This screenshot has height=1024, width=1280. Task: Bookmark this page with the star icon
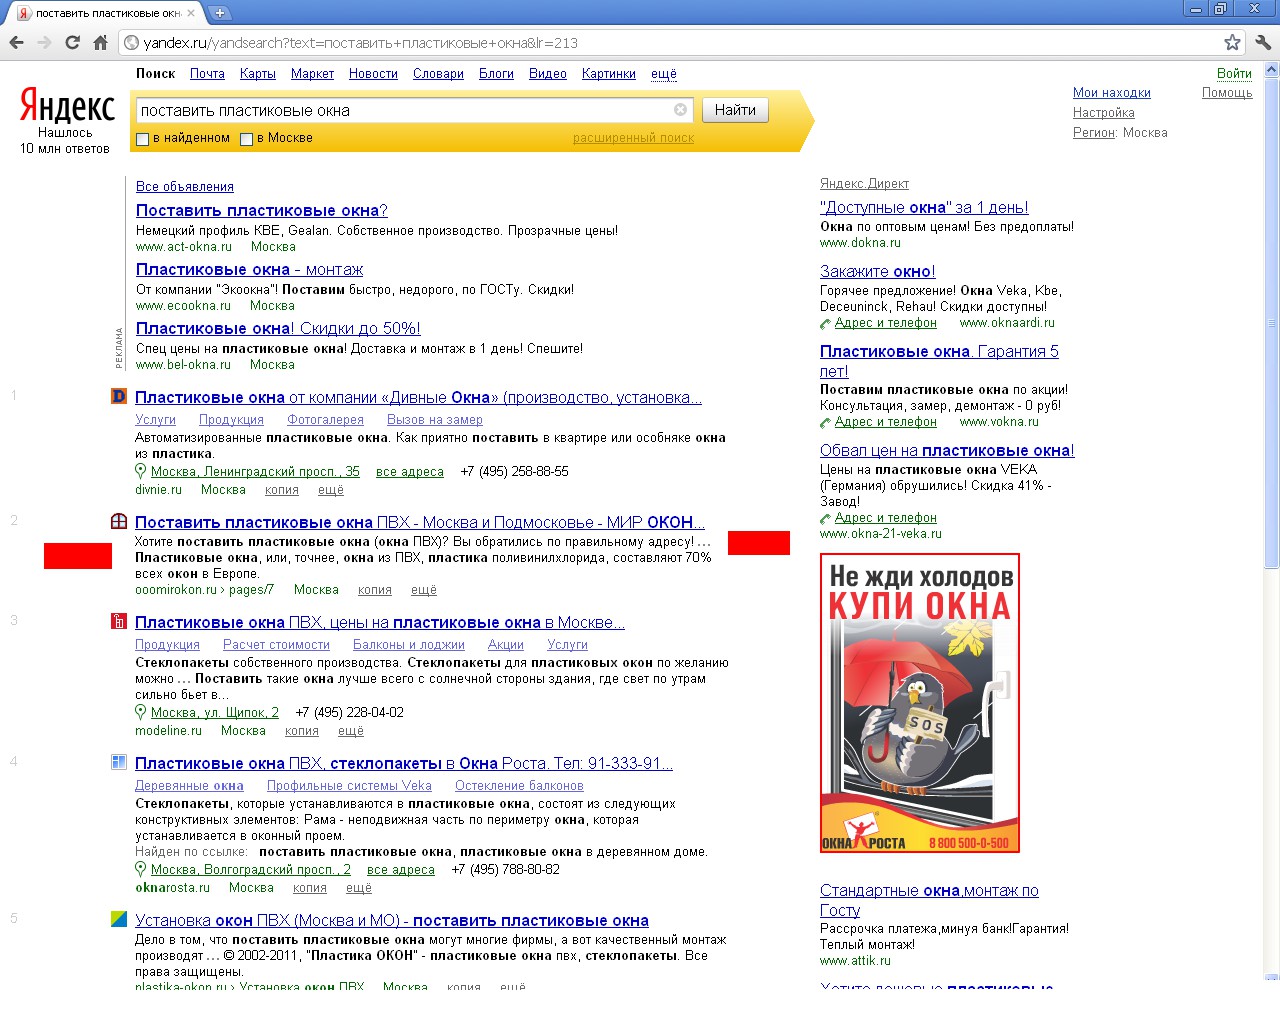coord(1232,42)
